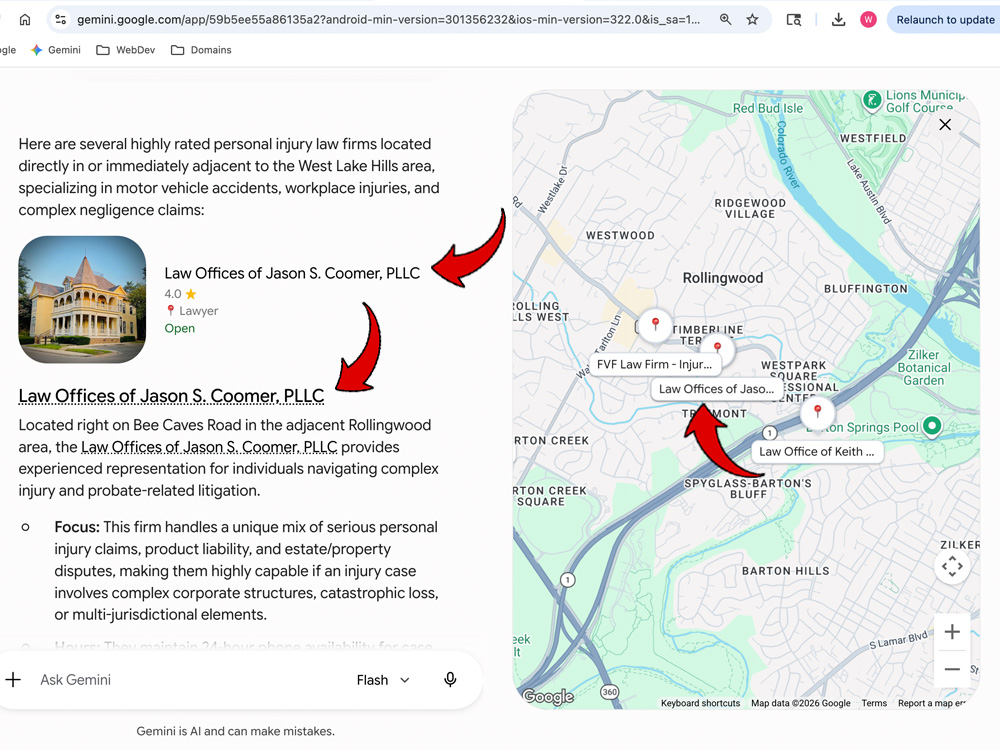
Task: Click the browser home icon
Action: pos(25,20)
